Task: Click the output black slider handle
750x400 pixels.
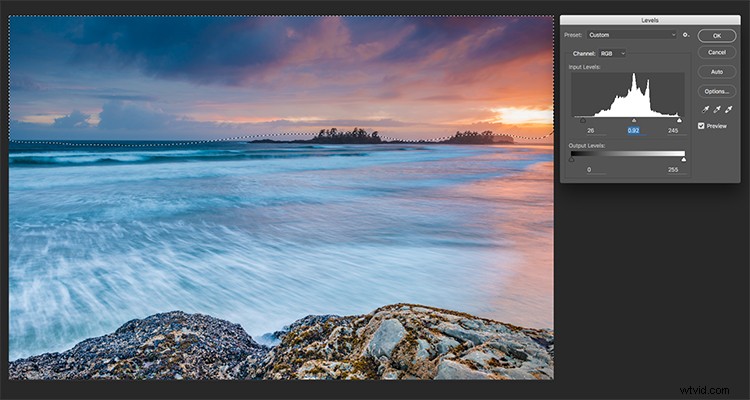Action: pos(571,159)
